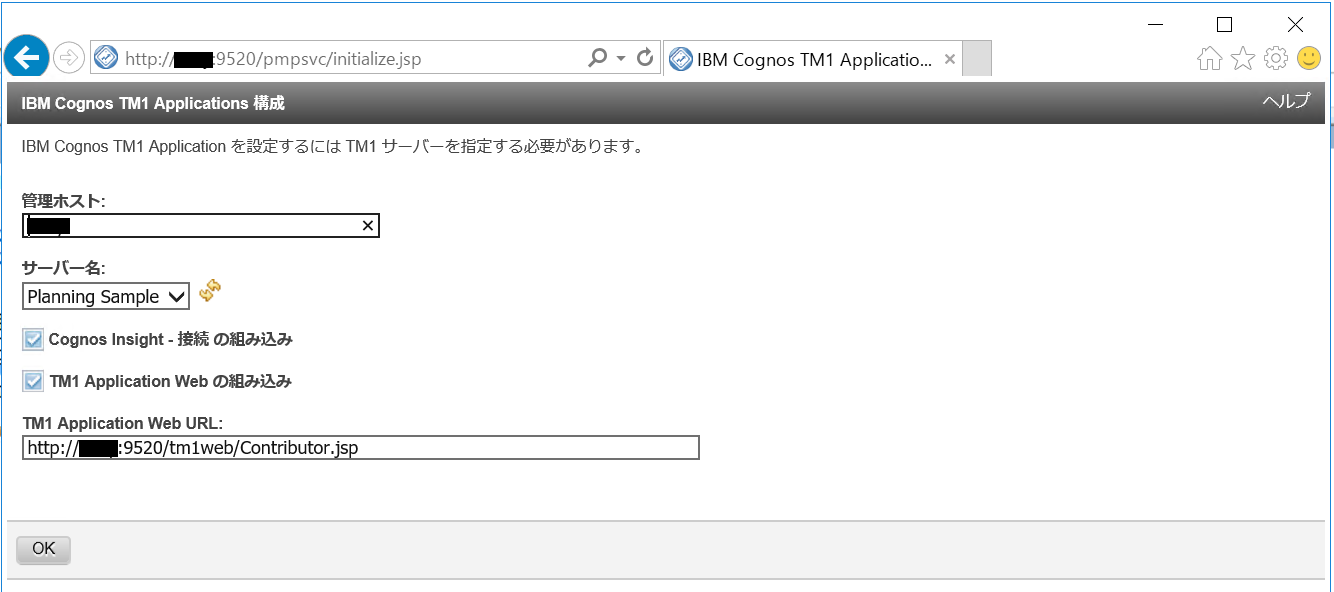
Task: Toggle TM1 Application Web の組み込み checkbox
Action: (x=34, y=381)
